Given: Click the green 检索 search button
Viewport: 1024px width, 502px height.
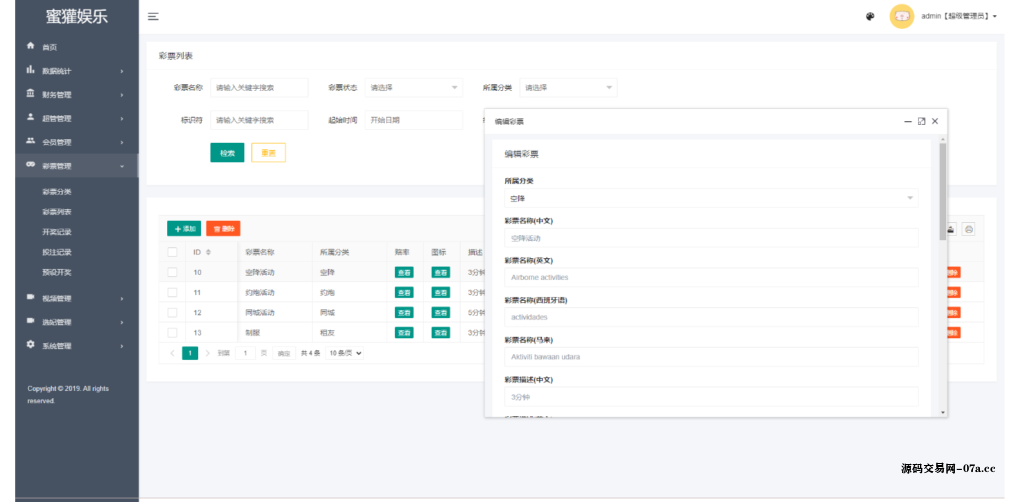Looking at the screenshot, I should (x=227, y=153).
